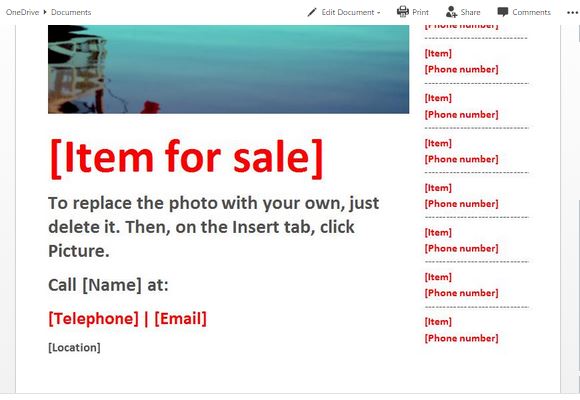Click the Call [Name] at: line
Viewport: 580px width, 400px height.
[x=108, y=285]
